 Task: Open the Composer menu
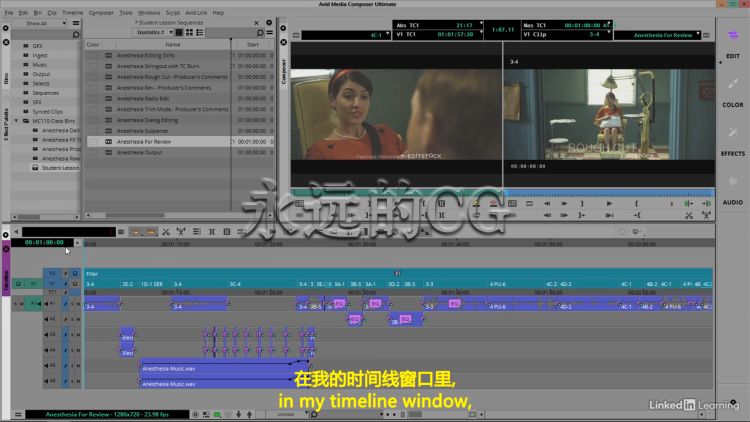point(101,13)
